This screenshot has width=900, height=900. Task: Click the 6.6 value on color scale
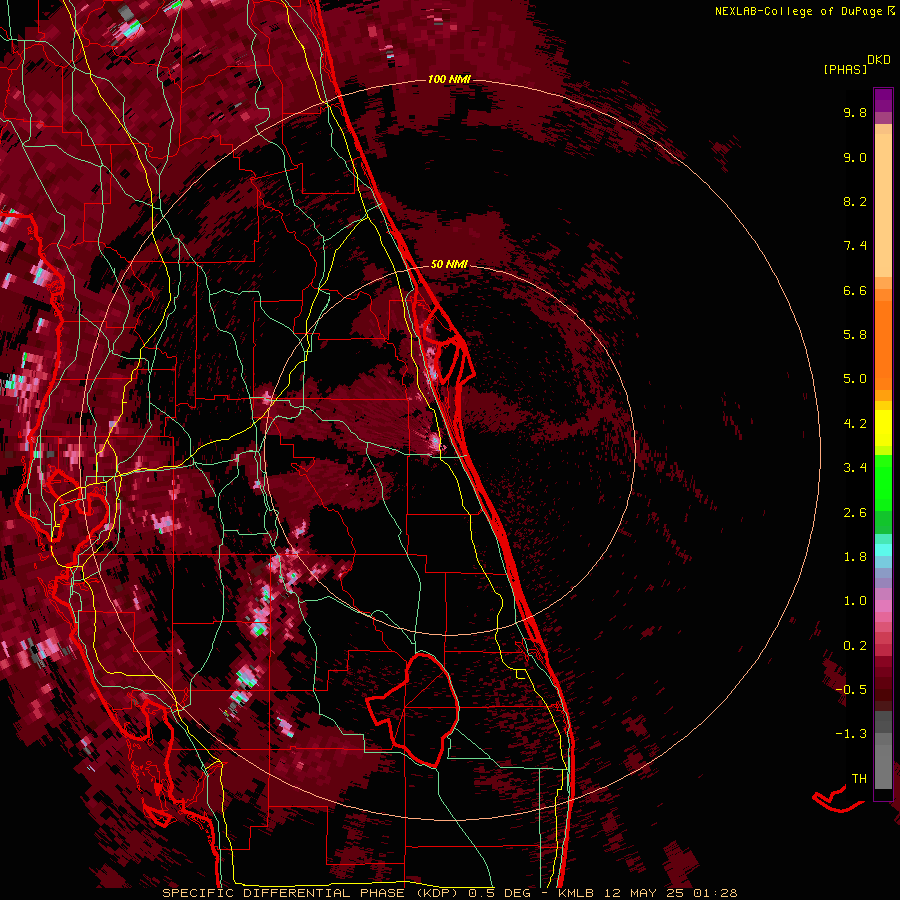[x=855, y=290]
